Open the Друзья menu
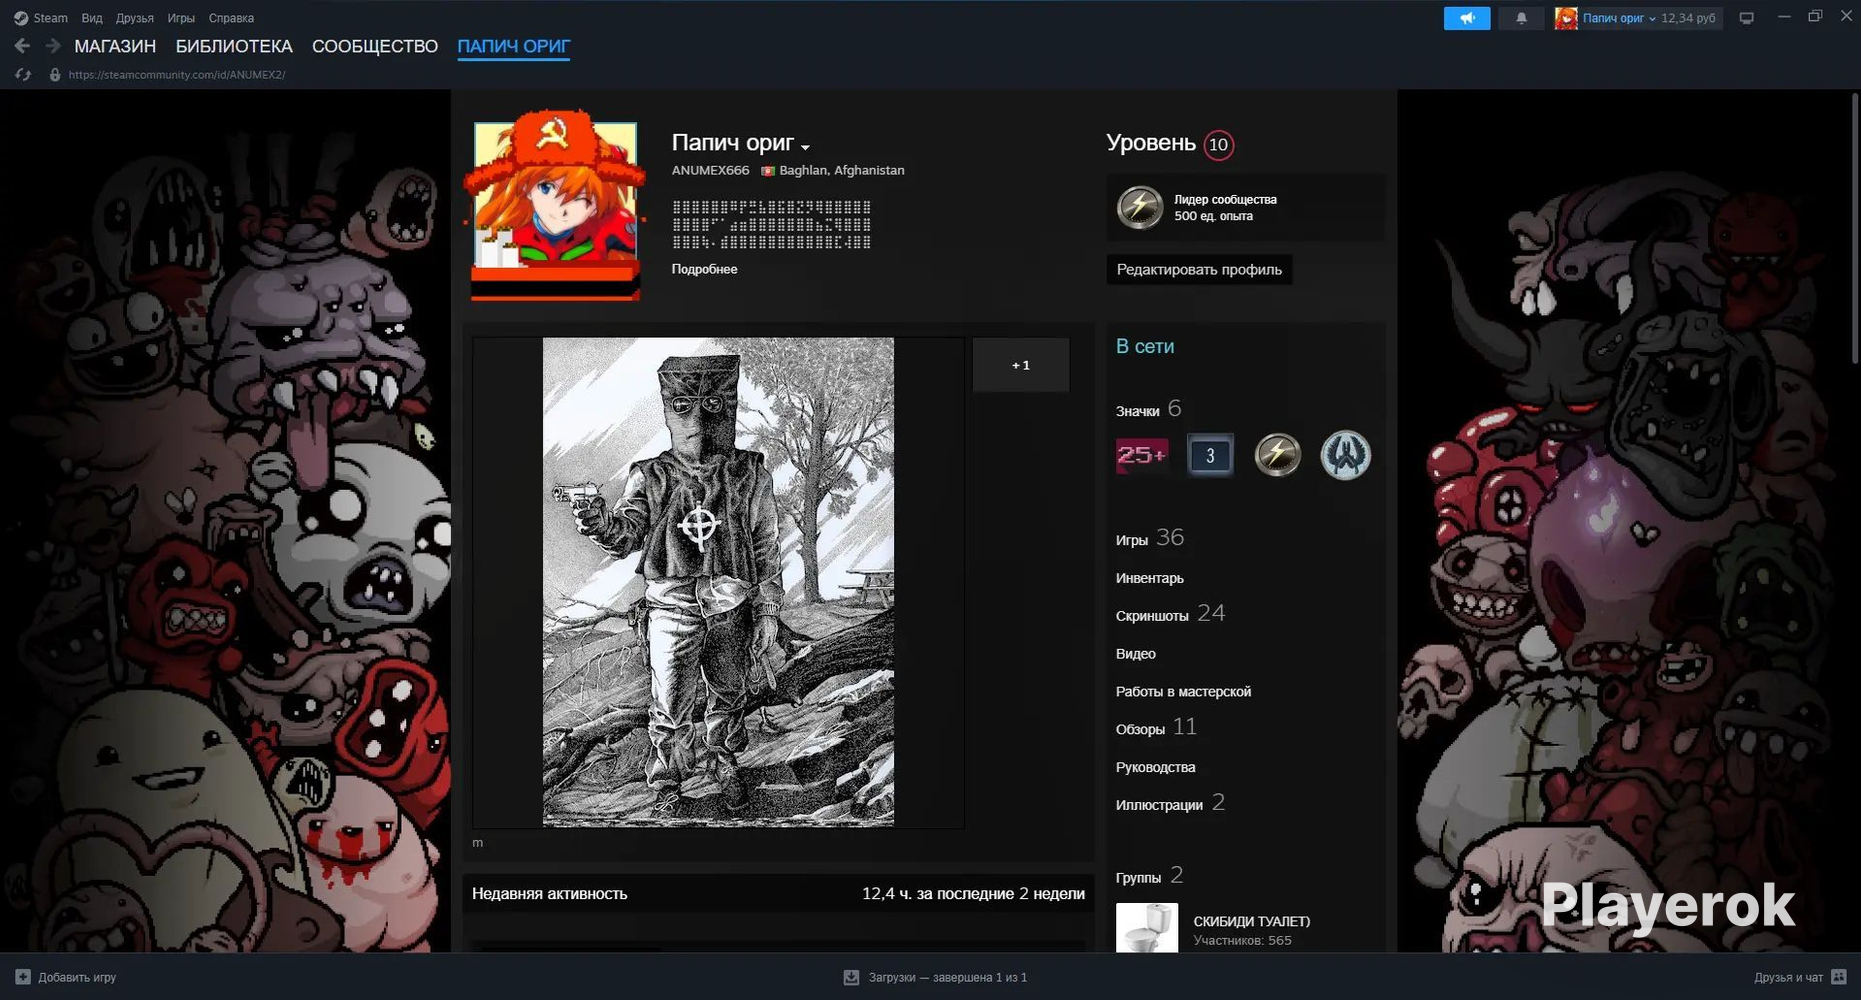1861x1000 pixels. (135, 18)
